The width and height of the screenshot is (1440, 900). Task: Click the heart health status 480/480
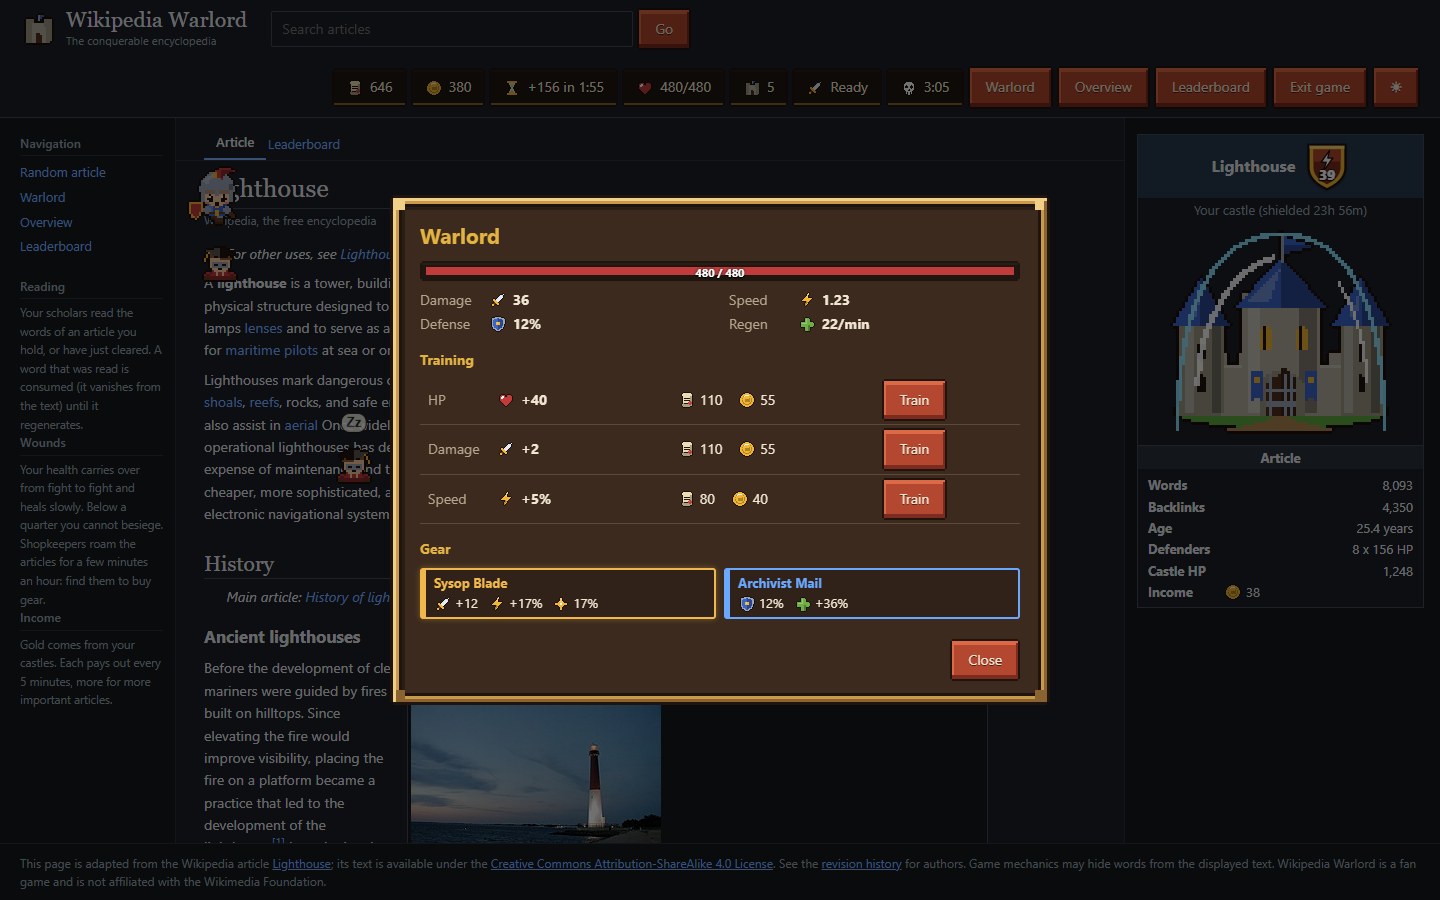pos(674,87)
